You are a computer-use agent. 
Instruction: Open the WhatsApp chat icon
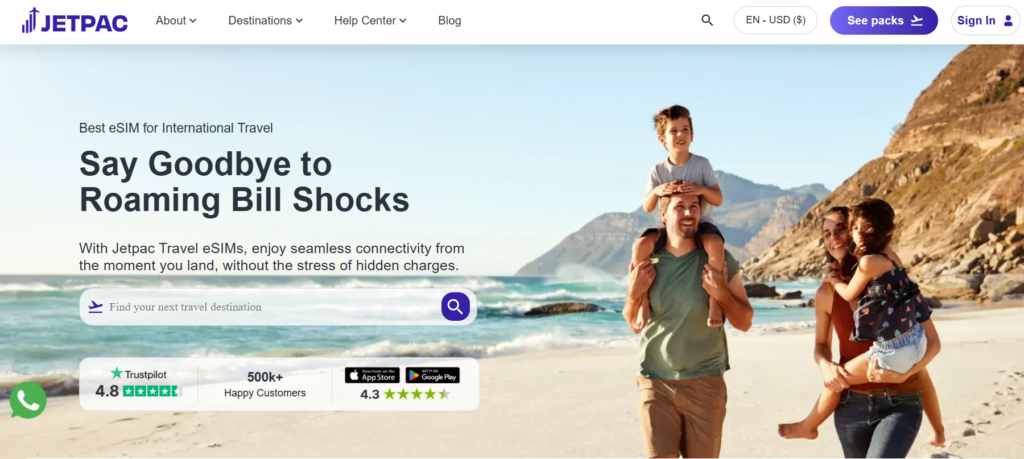(x=28, y=400)
